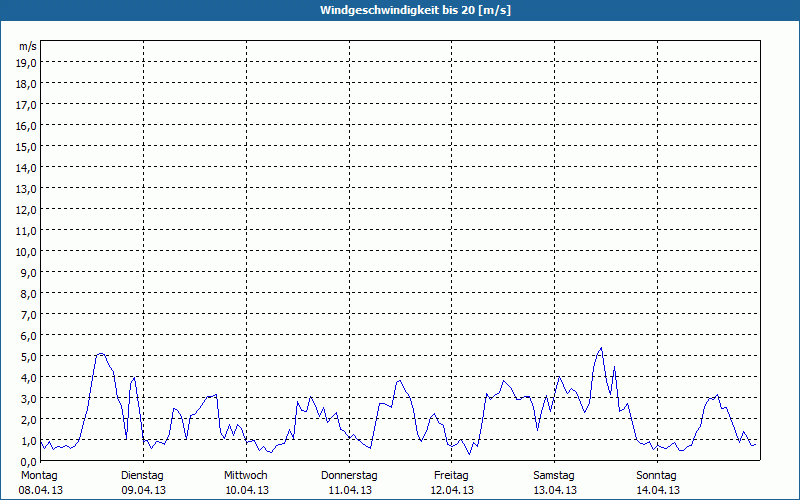Image resolution: width=800 pixels, height=500 pixels.
Task: Click the 'Mittwoch' day label
Action: coord(245,476)
